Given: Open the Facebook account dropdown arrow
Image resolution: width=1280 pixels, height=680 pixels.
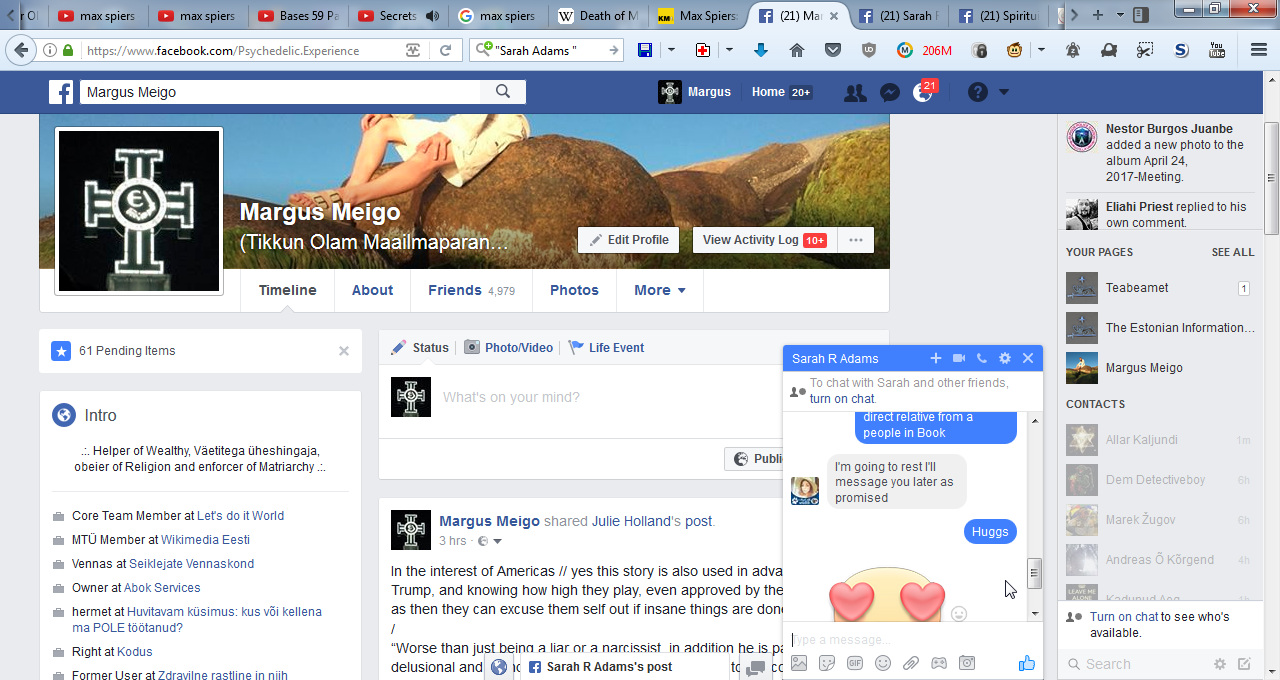Looking at the screenshot, I should coord(1004,92).
